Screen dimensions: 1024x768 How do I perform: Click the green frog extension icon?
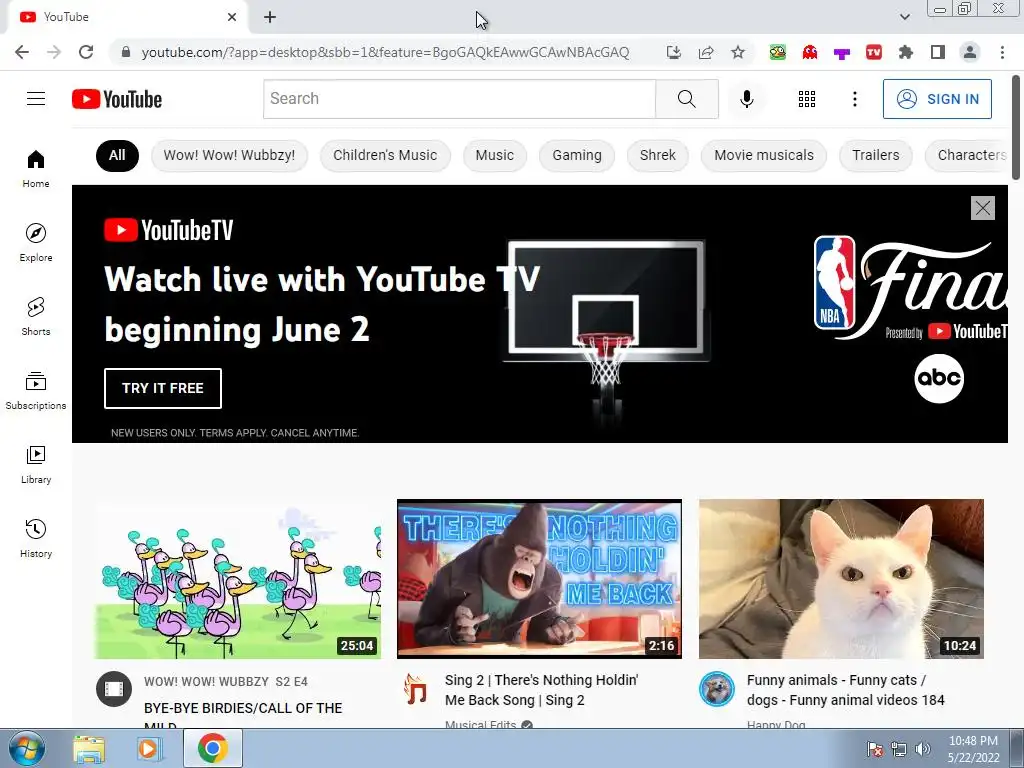[777, 52]
